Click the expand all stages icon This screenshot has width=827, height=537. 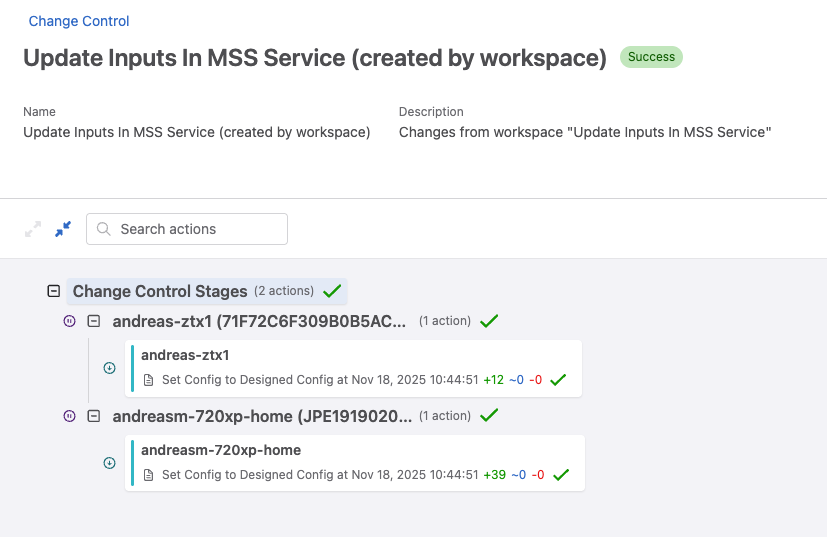tap(33, 229)
